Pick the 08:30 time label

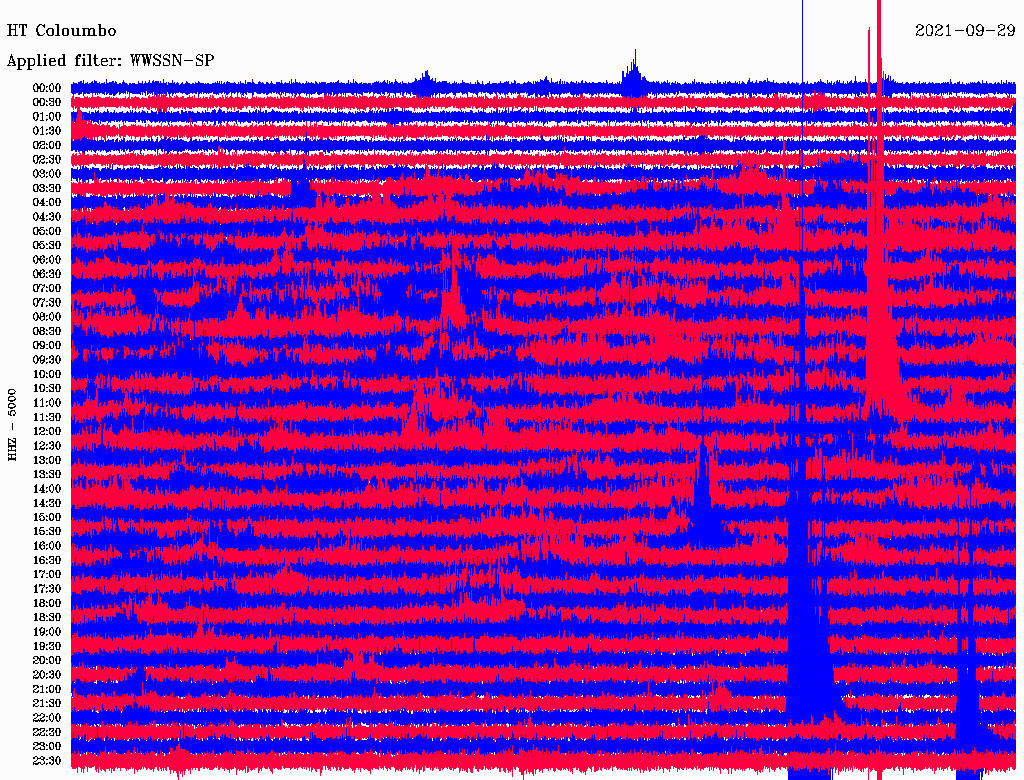point(47,332)
